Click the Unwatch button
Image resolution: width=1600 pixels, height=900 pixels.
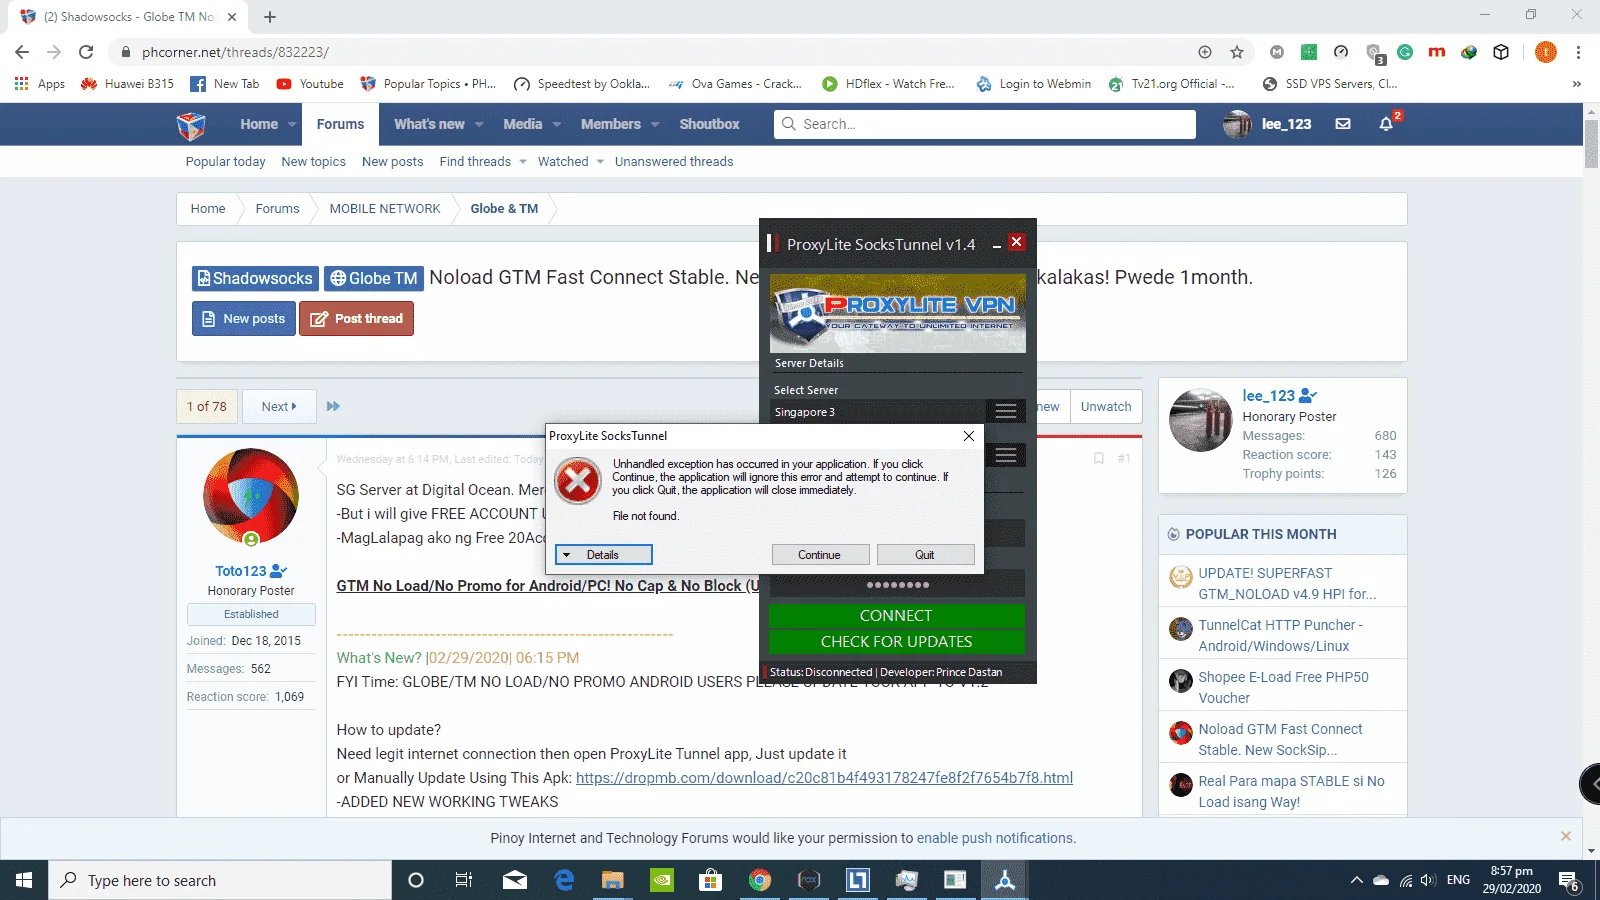click(x=1106, y=406)
